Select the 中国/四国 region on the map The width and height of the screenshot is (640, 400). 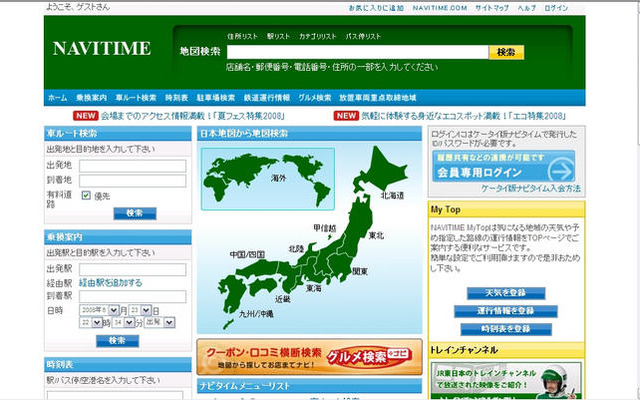click(x=247, y=255)
